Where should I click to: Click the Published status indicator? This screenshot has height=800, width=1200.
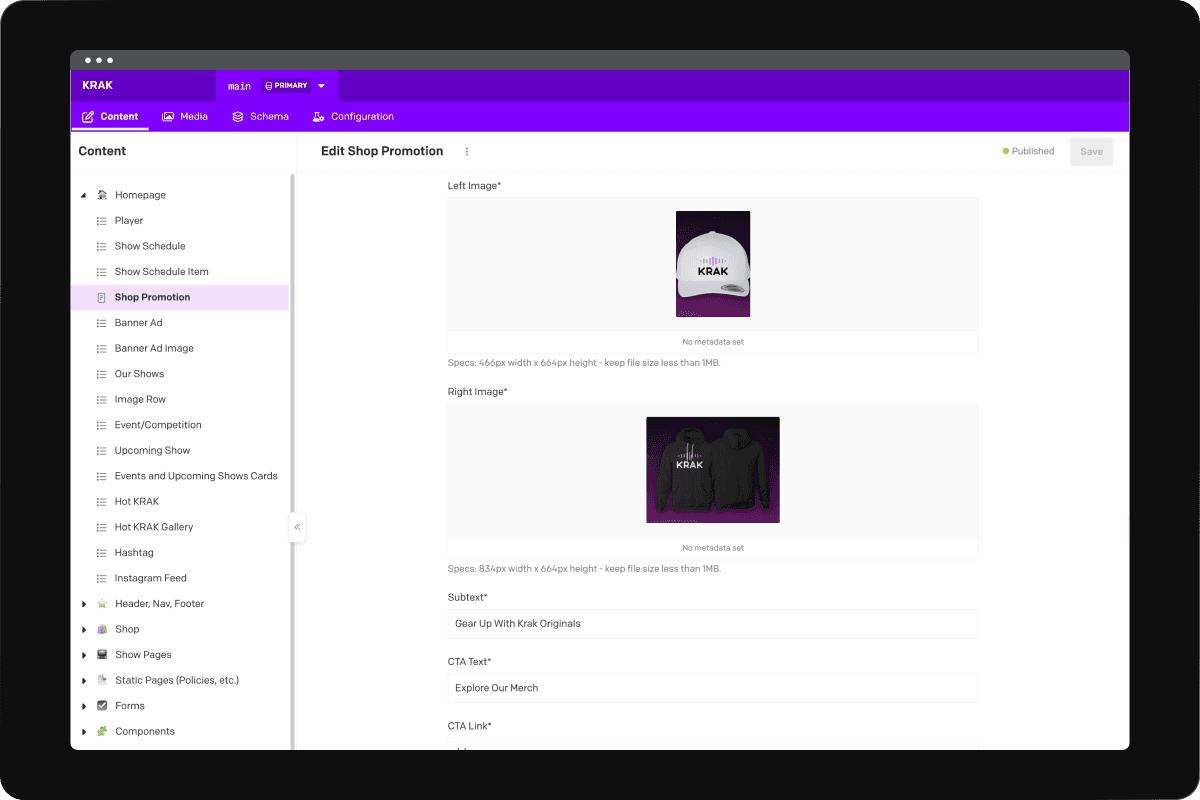coord(1028,152)
